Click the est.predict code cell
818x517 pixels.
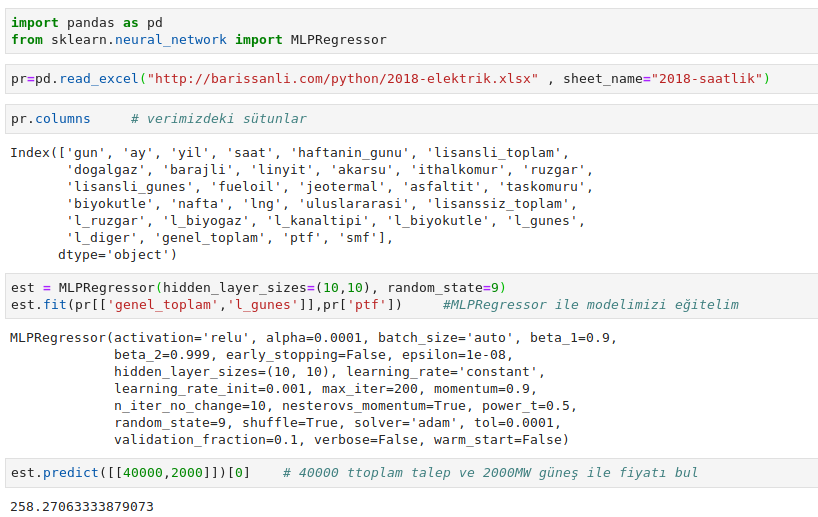click(412, 473)
